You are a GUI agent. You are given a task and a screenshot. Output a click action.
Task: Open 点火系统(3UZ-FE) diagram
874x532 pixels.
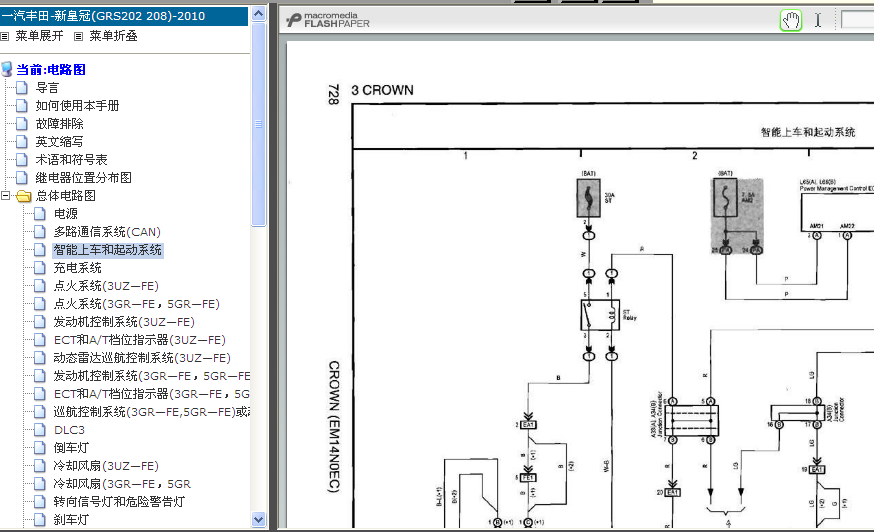[106, 286]
